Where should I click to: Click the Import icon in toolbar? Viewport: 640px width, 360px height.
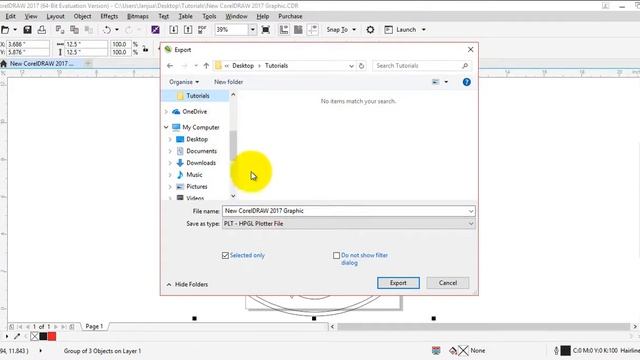[173, 30]
